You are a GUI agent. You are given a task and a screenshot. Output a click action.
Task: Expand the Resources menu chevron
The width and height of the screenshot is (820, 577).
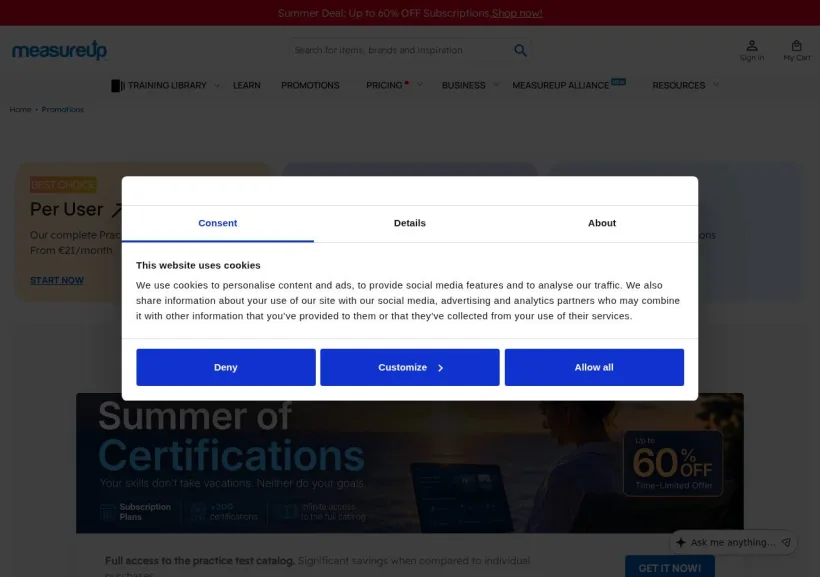click(716, 85)
